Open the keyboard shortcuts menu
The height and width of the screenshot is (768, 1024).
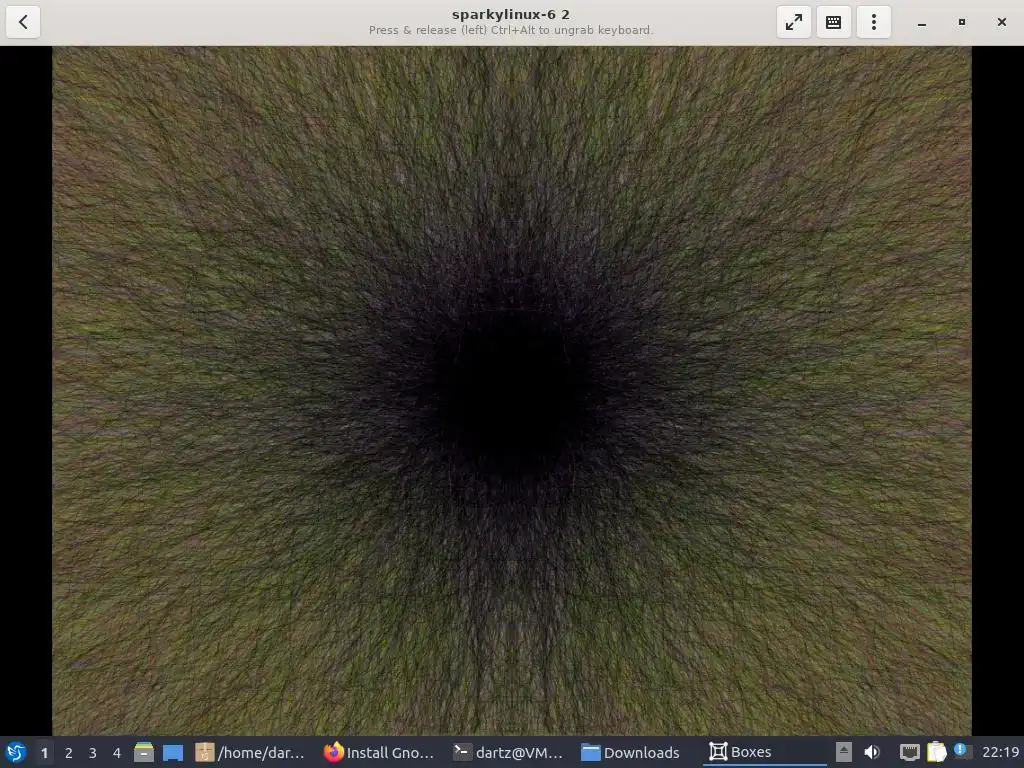click(833, 22)
